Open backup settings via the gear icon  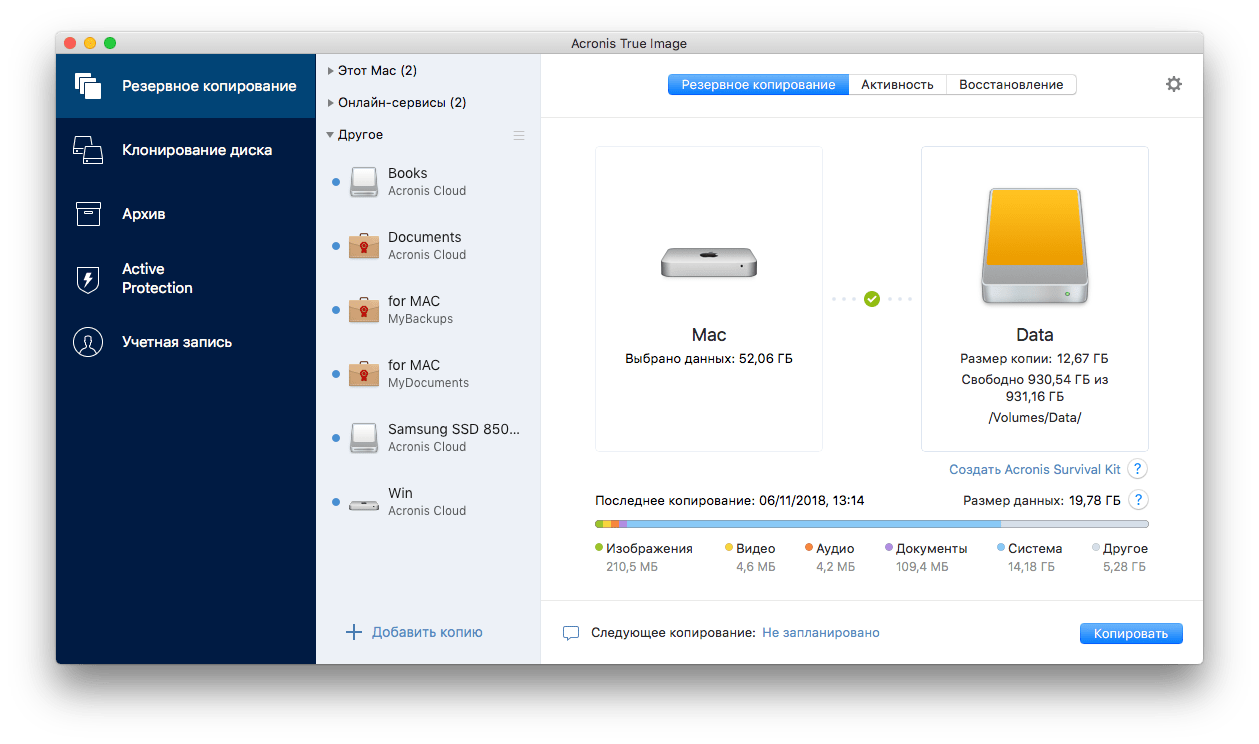(x=1173, y=84)
